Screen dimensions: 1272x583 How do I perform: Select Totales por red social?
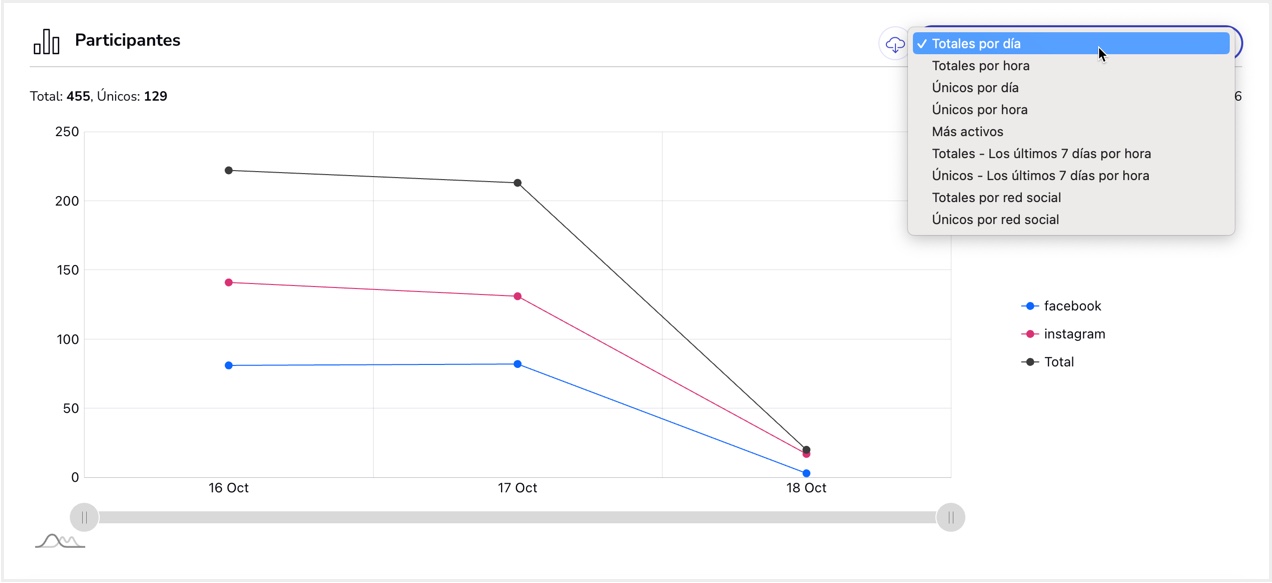[996, 198]
